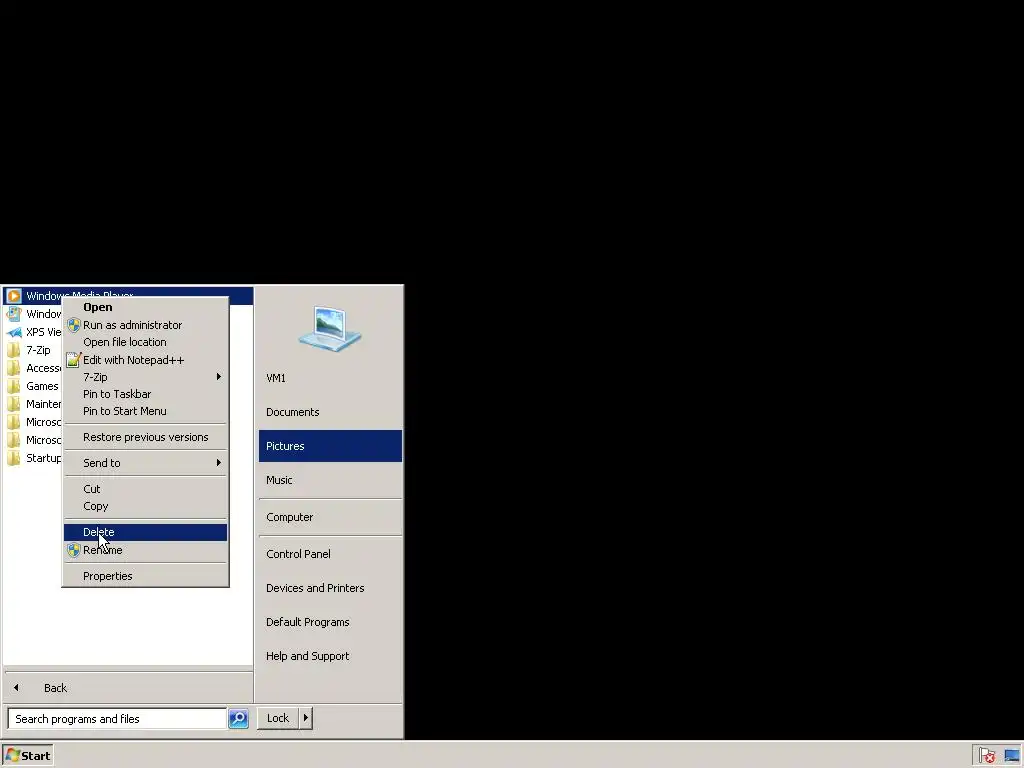
Task: Open the Music link
Action: pyautogui.click(x=330, y=480)
